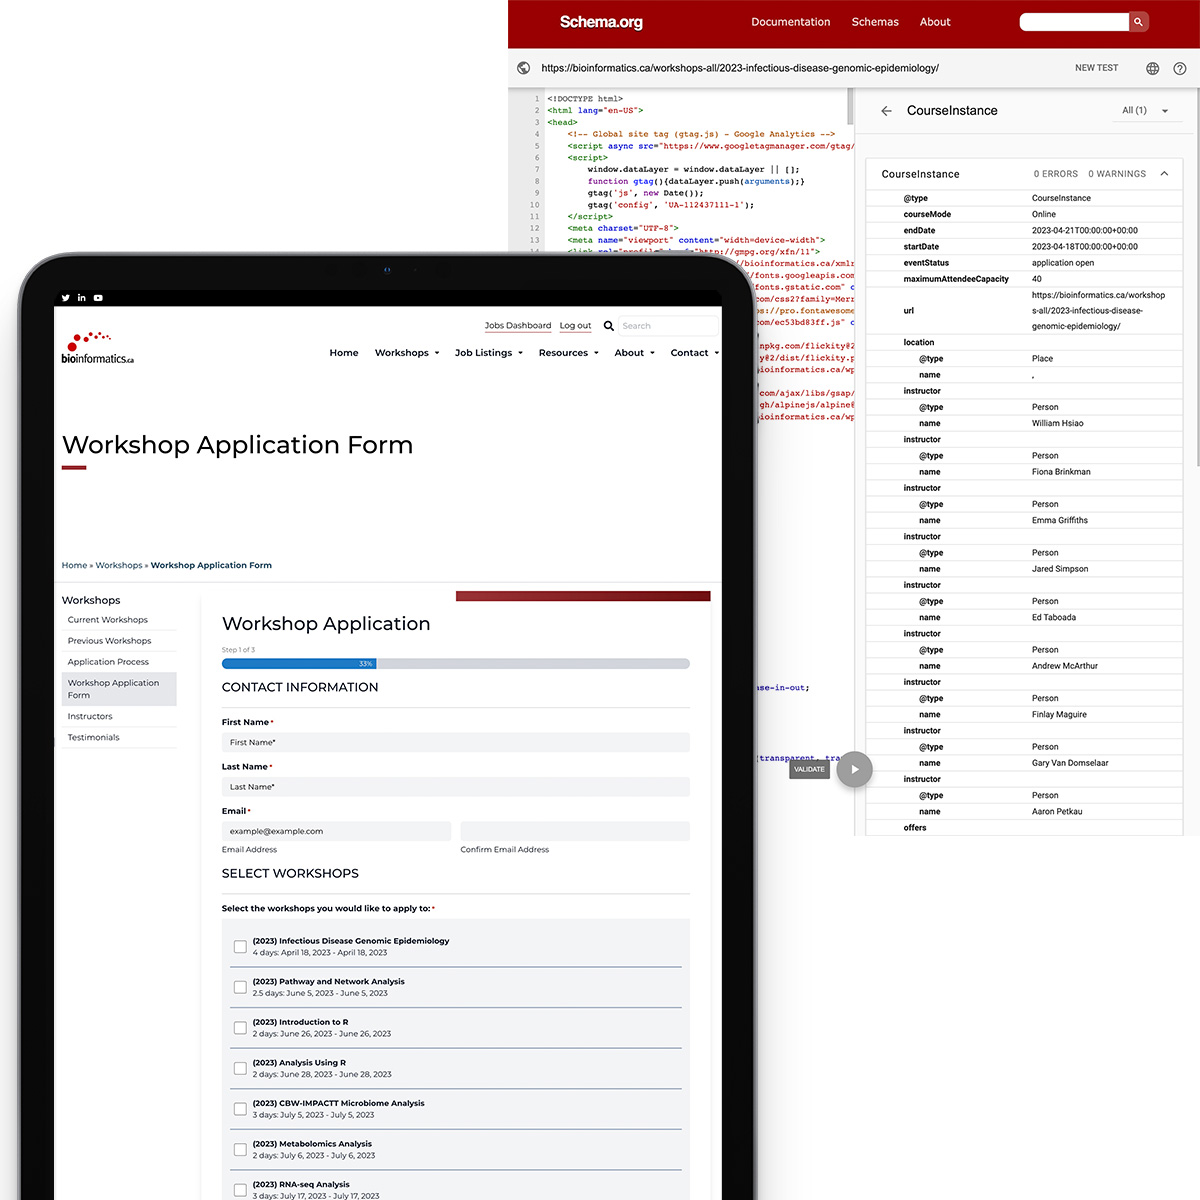Click into the First Name field
Screen dimensions: 1200x1200
tap(455, 742)
